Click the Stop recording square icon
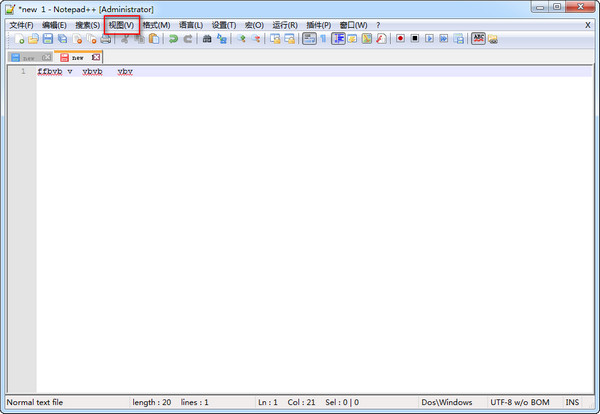The width and height of the screenshot is (600, 414). (415, 38)
